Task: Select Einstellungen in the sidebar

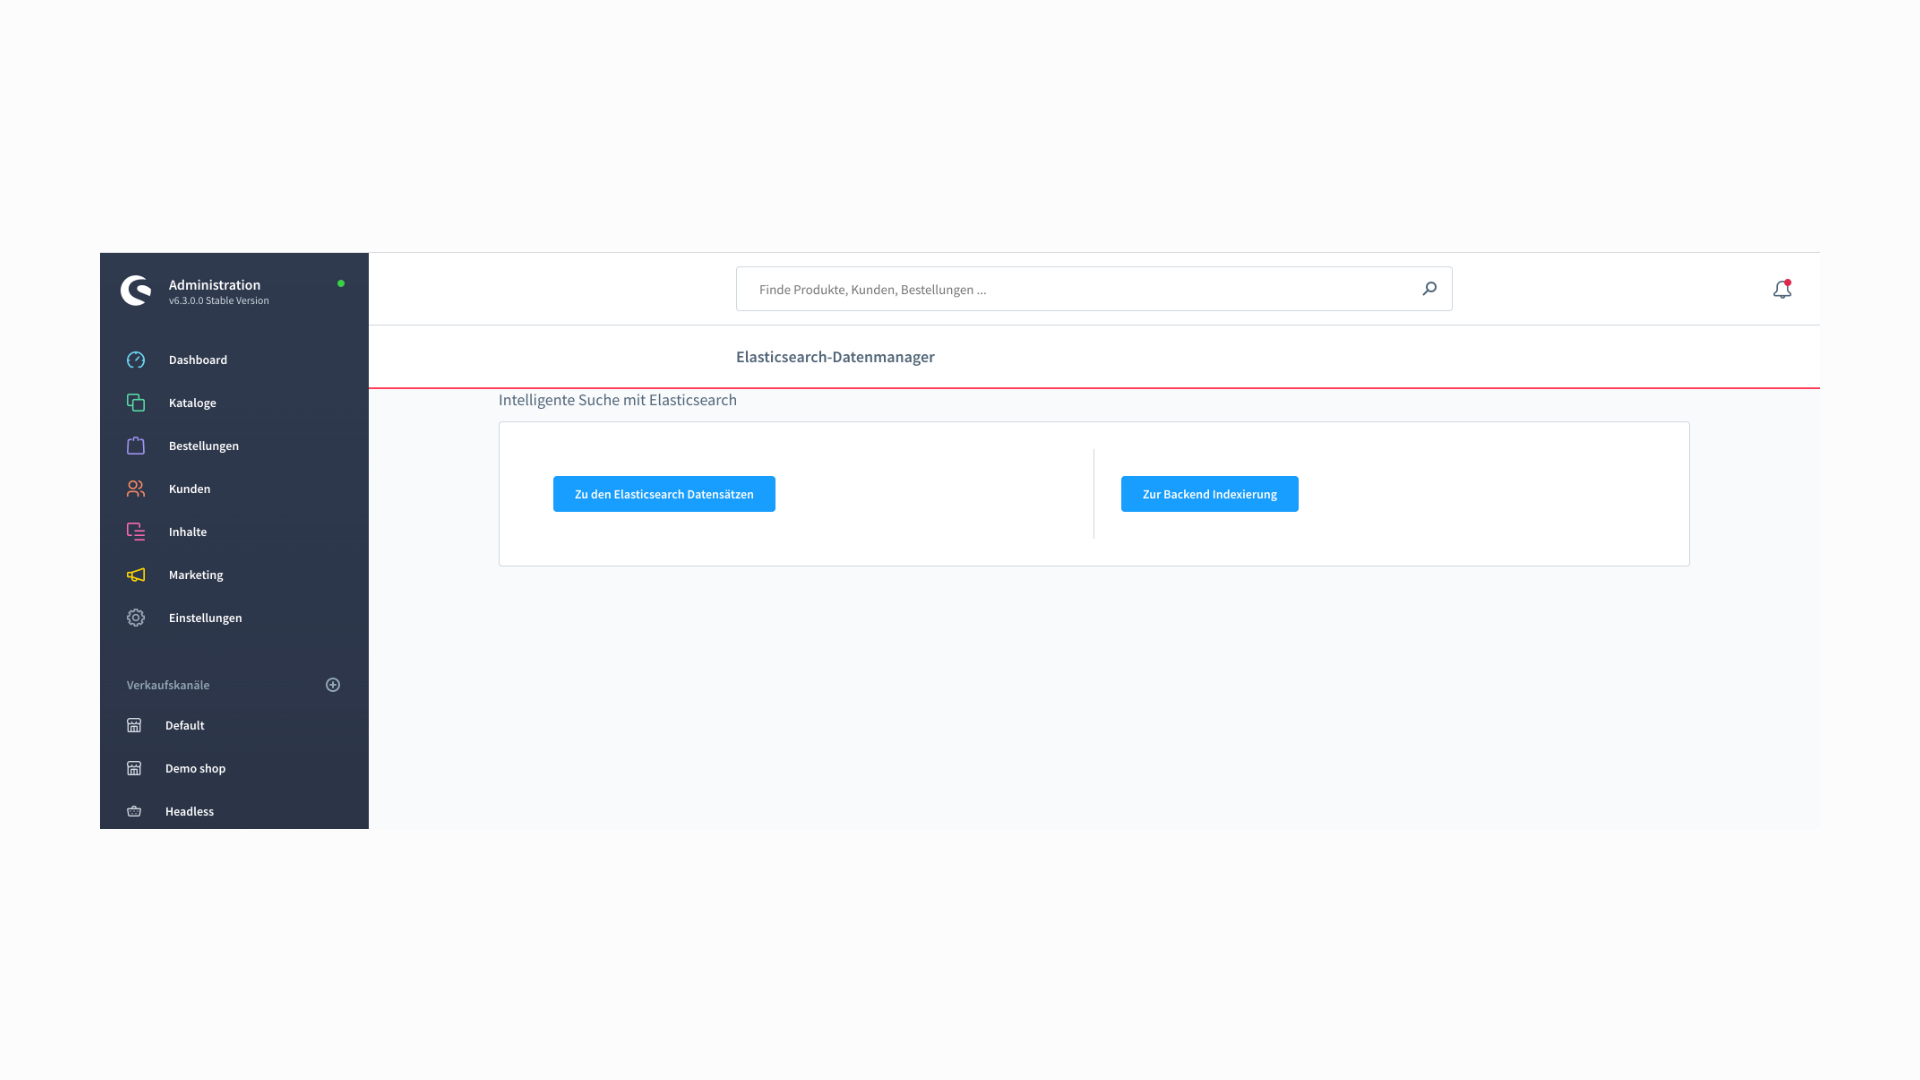Action: tap(205, 618)
